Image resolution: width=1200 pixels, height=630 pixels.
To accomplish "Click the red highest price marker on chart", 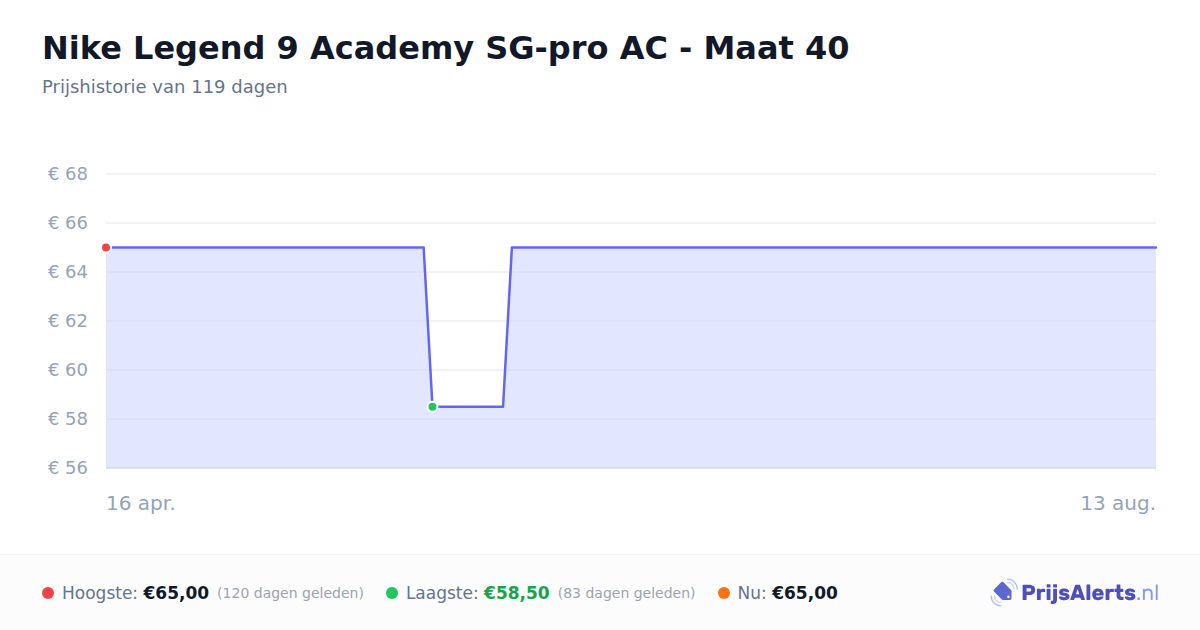I will (x=106, y=247).
